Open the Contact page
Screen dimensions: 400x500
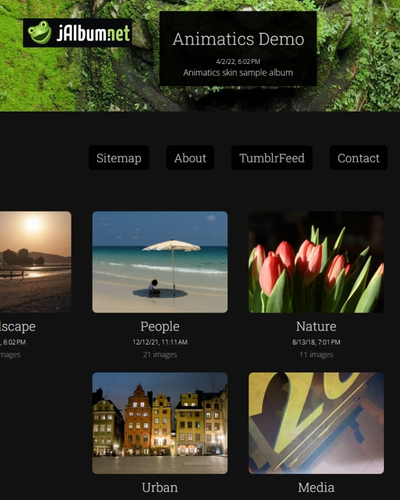[358, 158]
